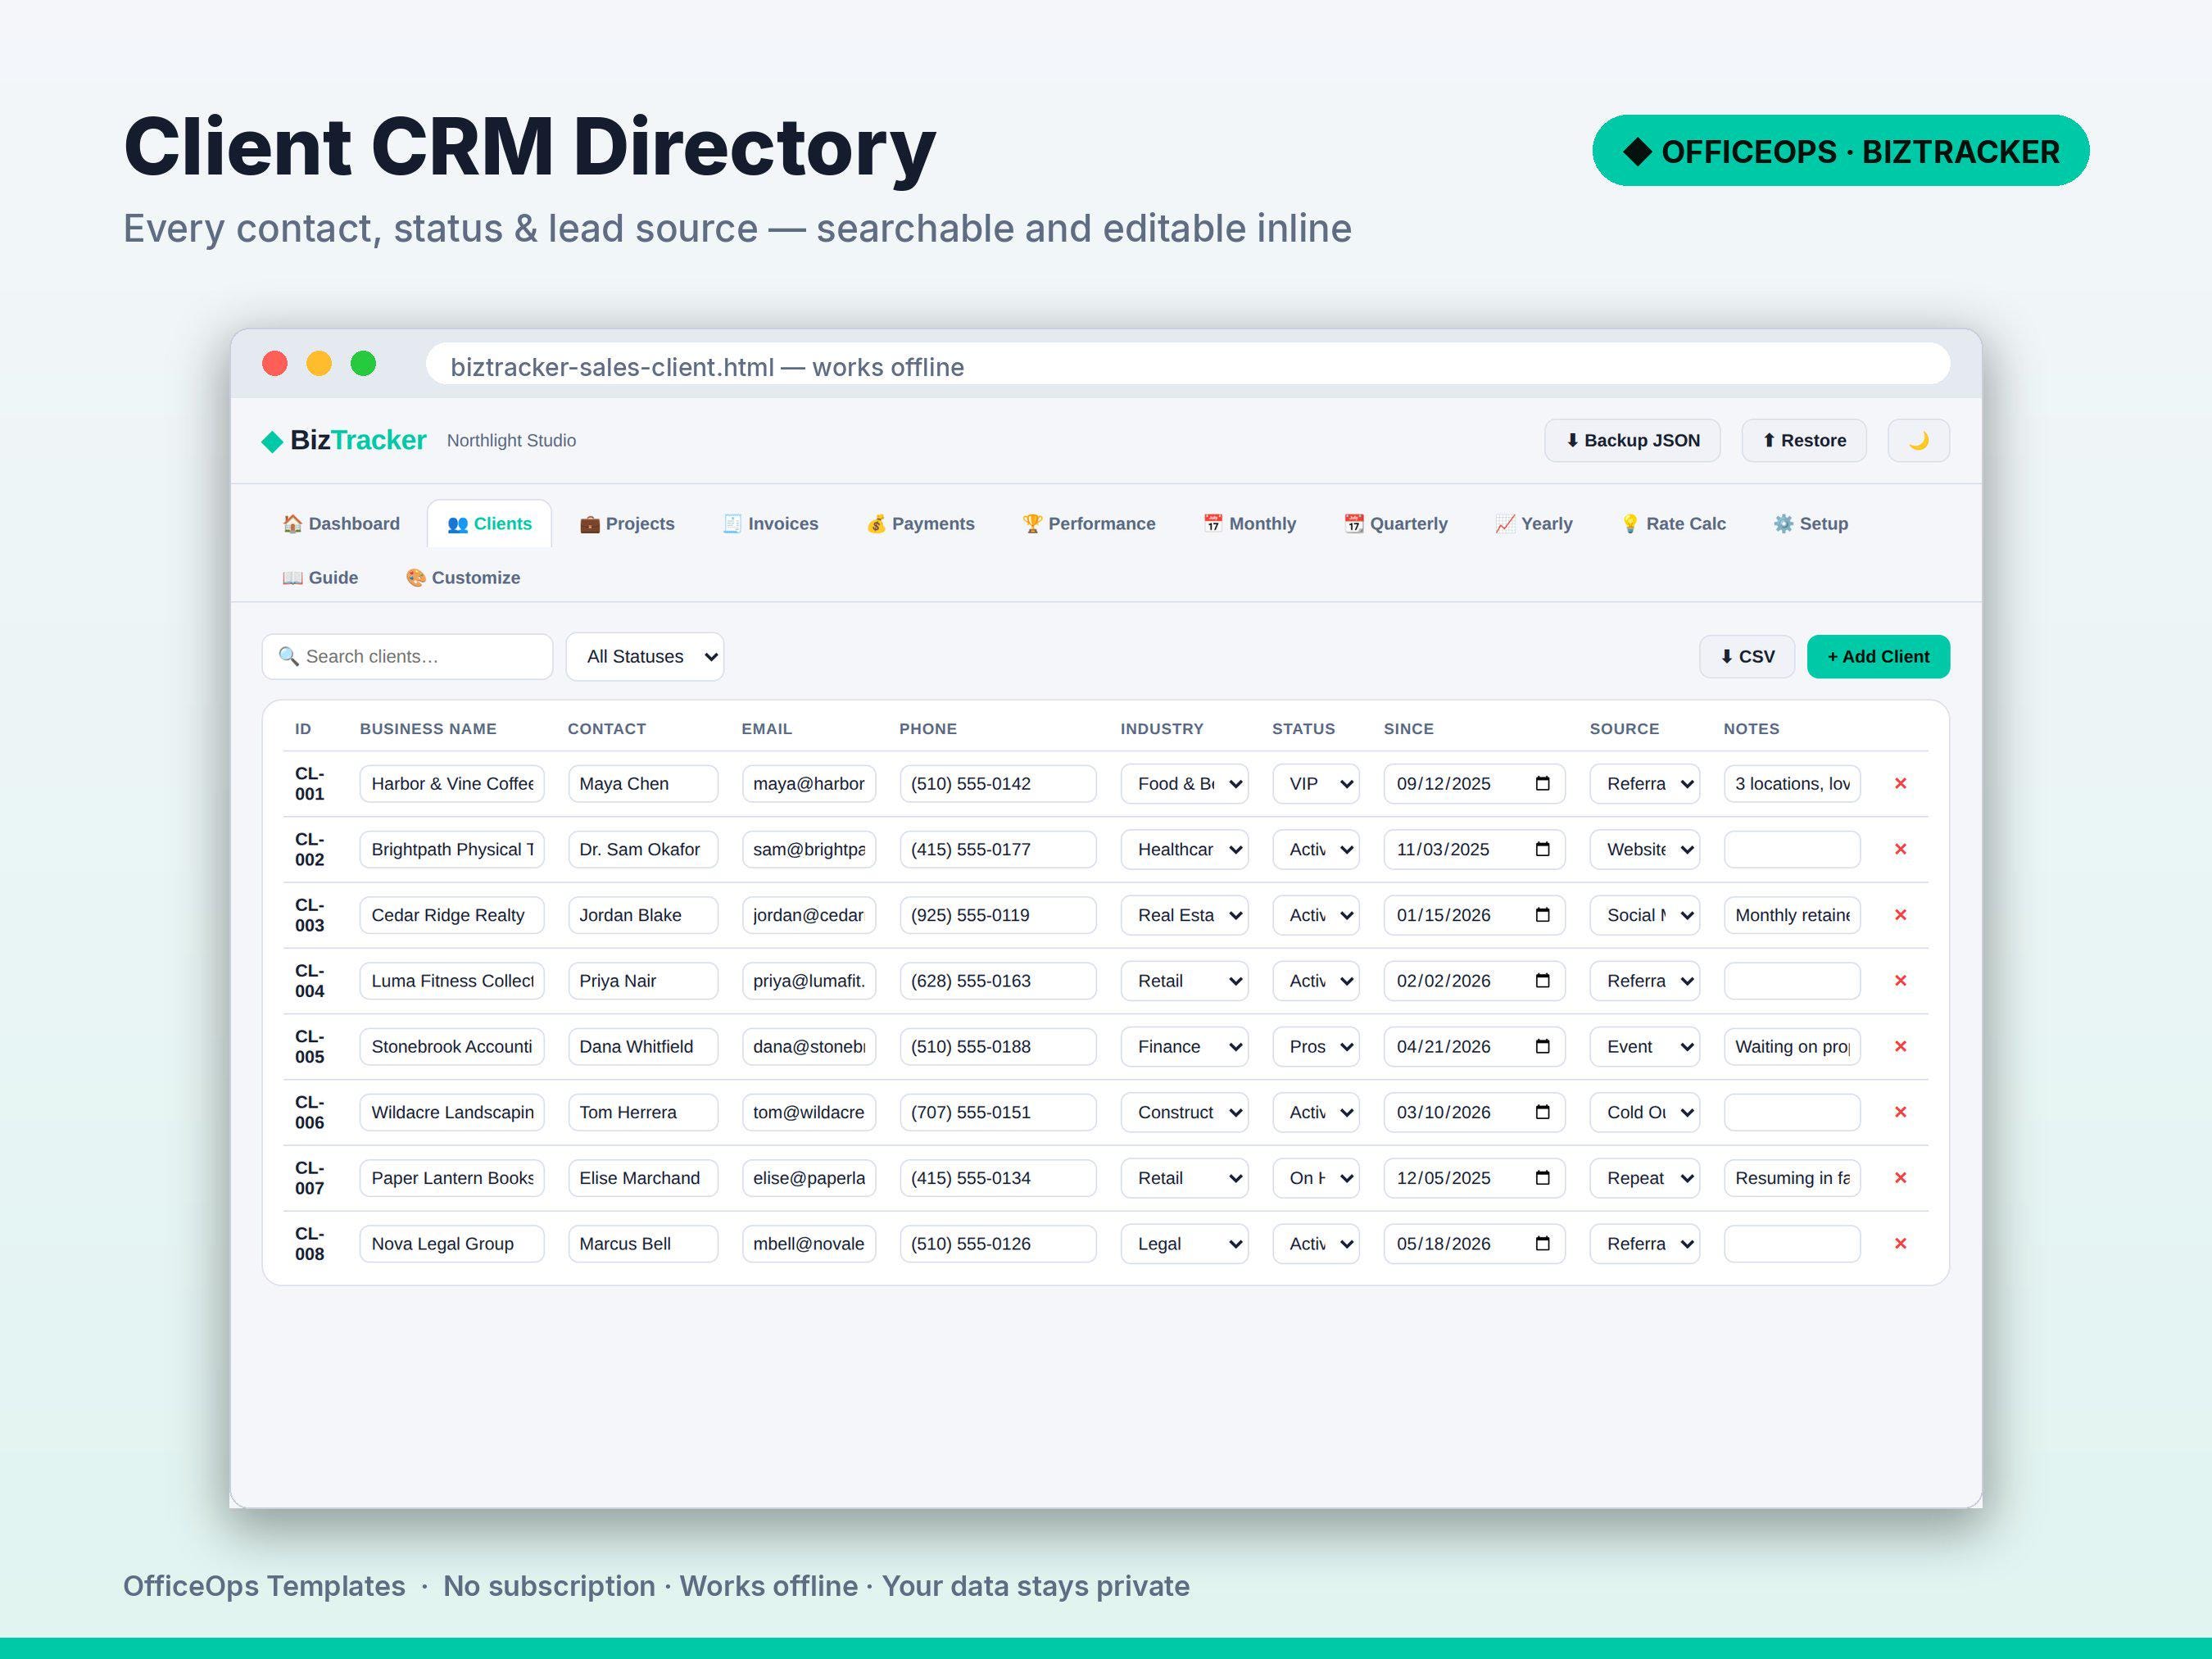Click the BizTracker diamond logo
Image resolution: width=2212 pixels, height=1659 pixels.
(272, 441)
